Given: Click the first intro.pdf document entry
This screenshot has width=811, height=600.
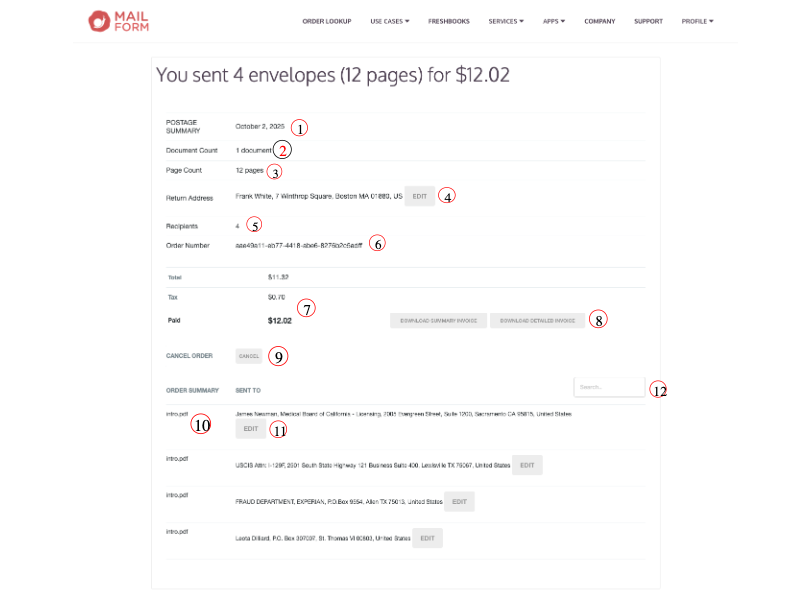Looking at the screenshot, I should 177,413.
